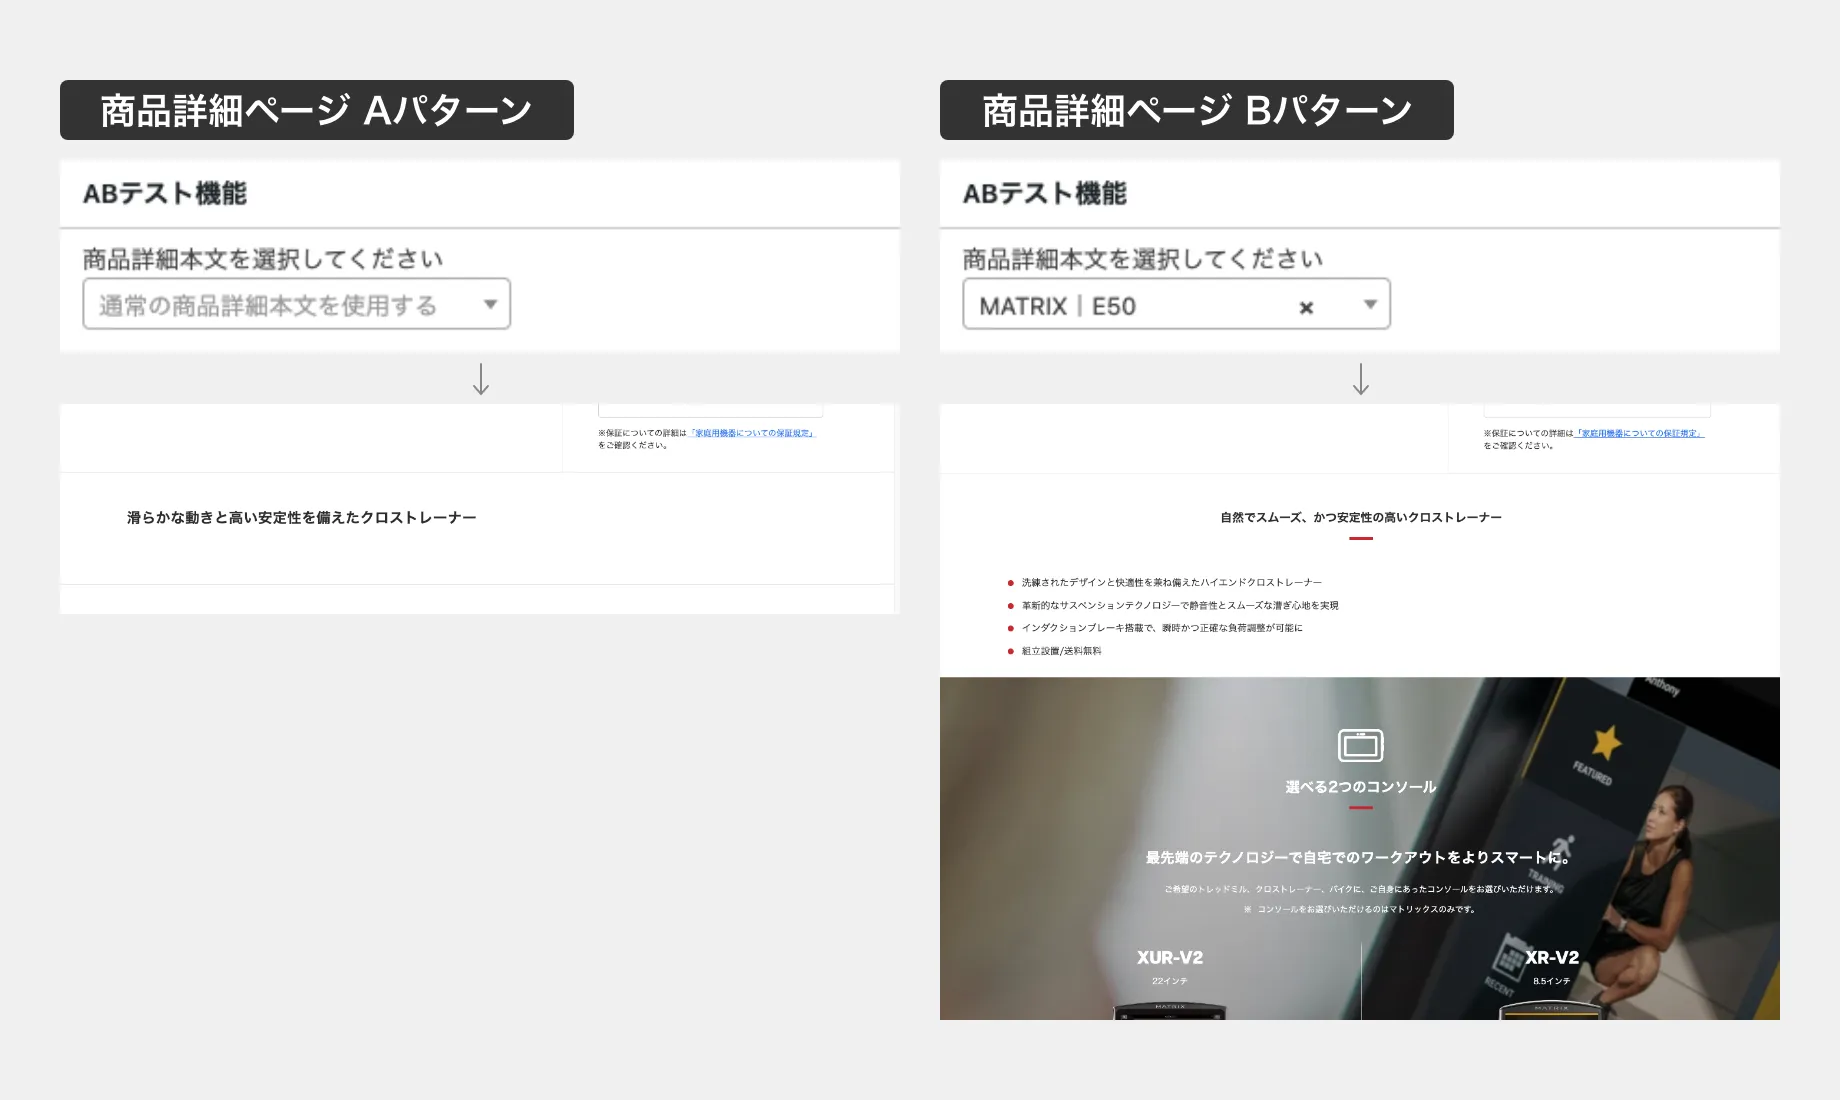Select the XR-V2 console label
Viewport: 1840px width, 1100px height.
click(x=1551, y=957)
